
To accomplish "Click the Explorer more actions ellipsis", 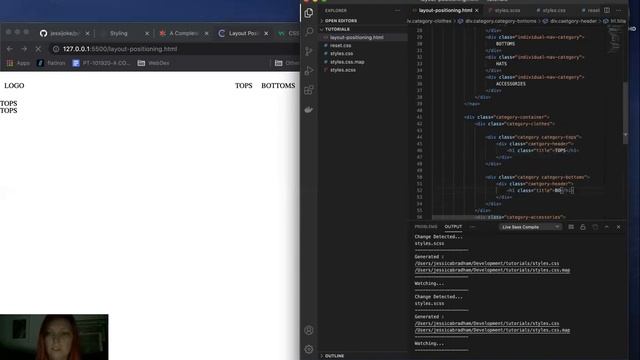I will tap(397, 11).
